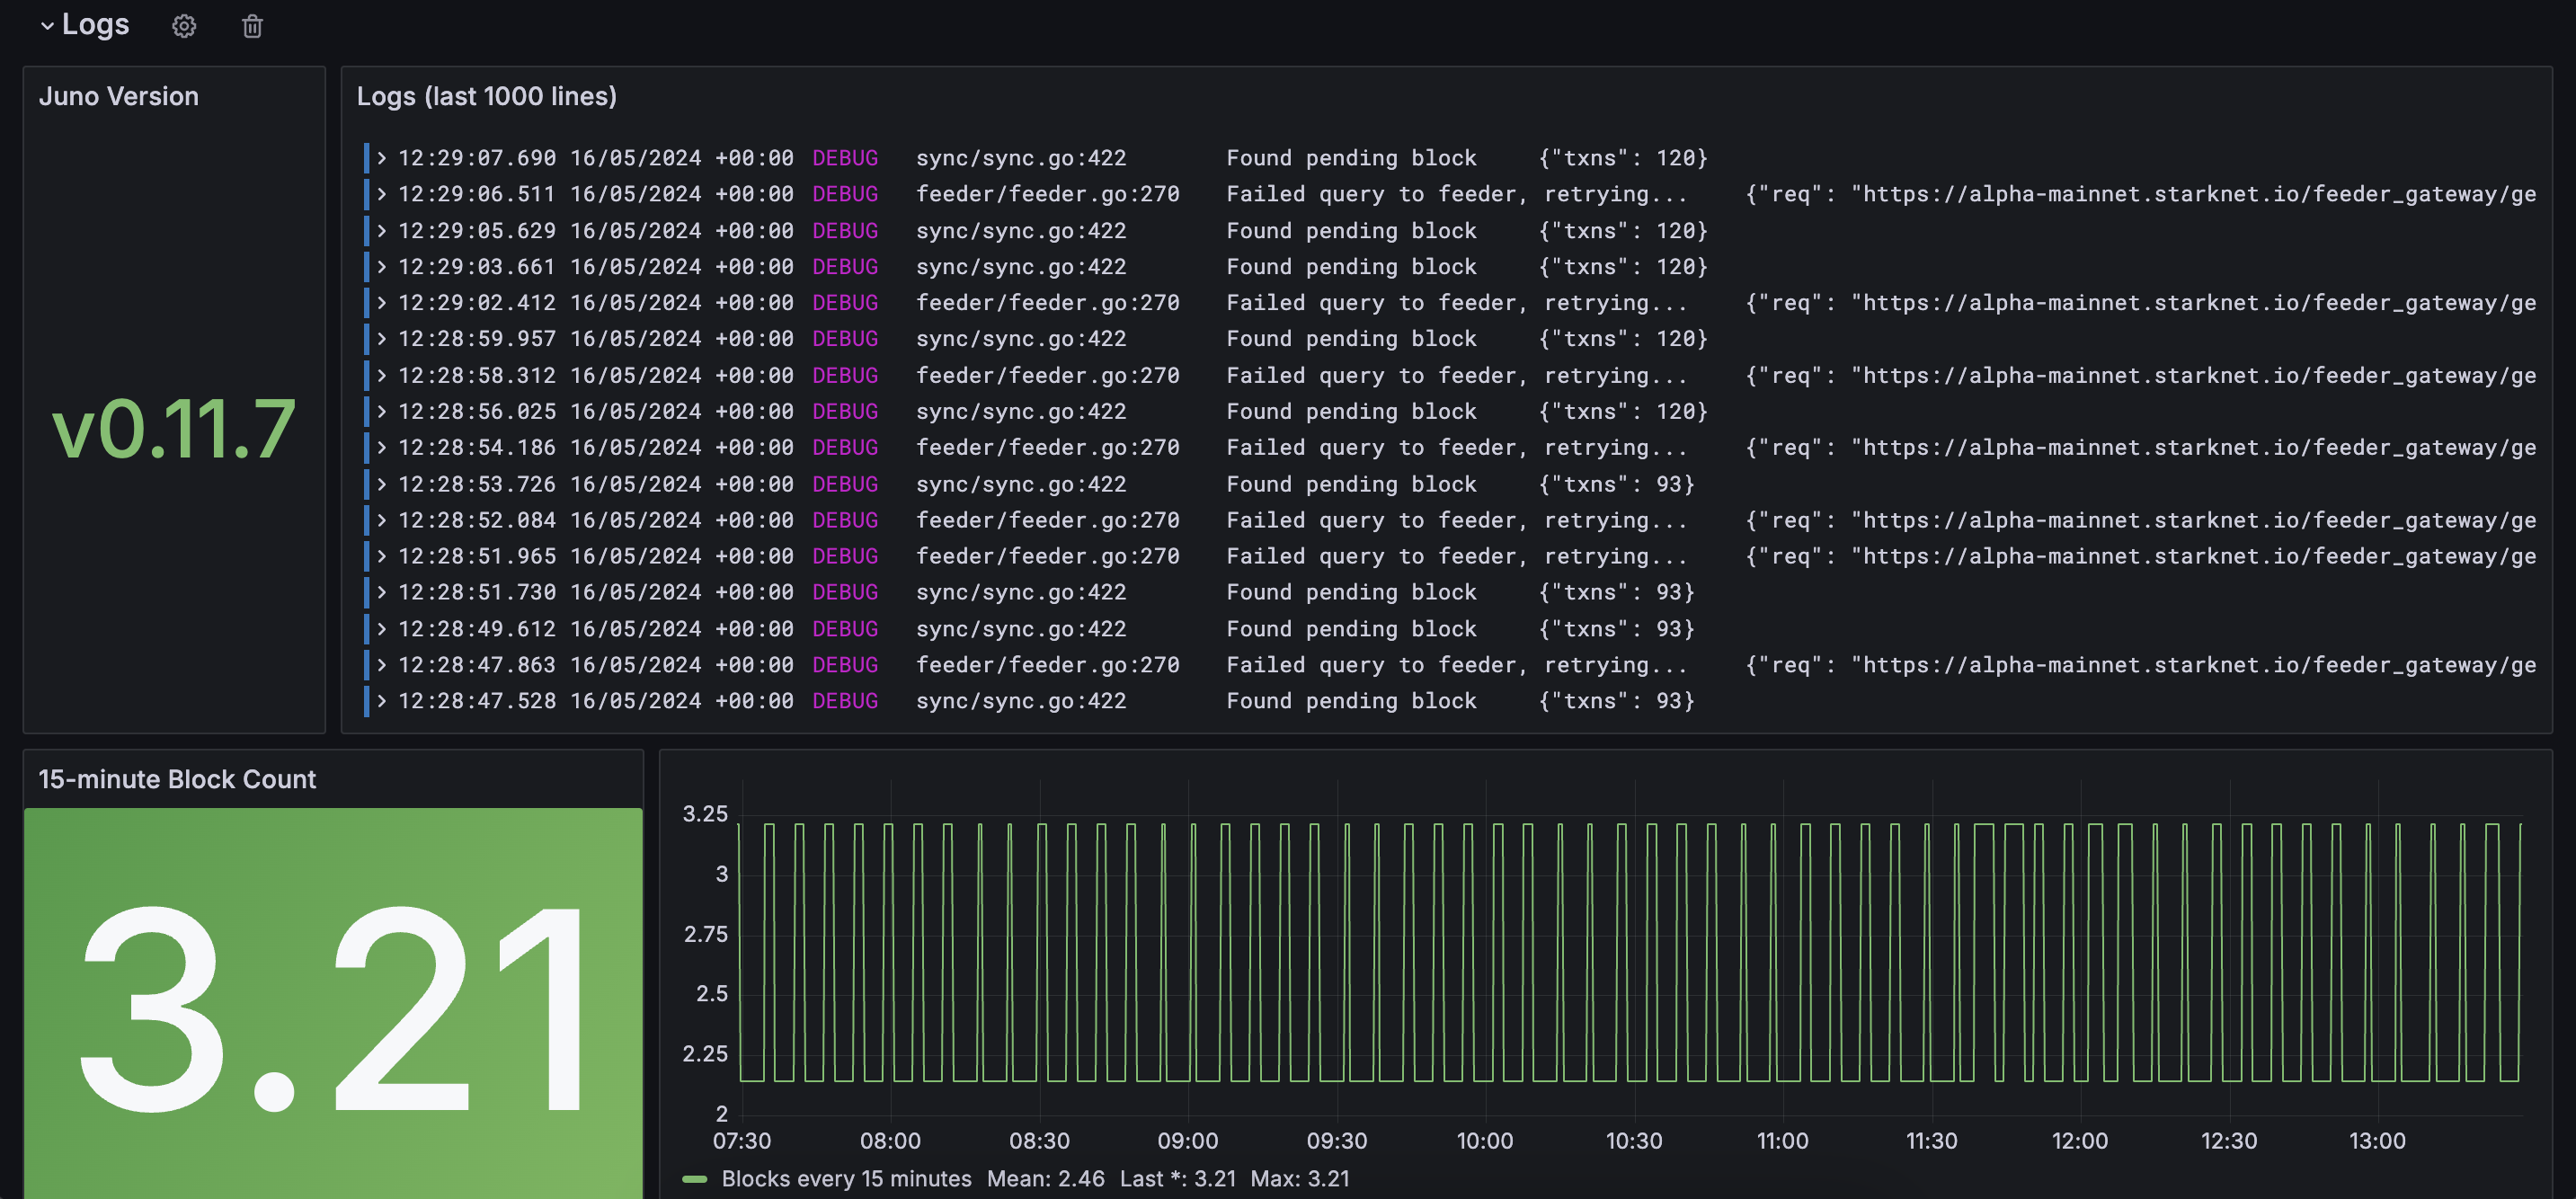Expand log line at 12:28:52.084
This screenshot has width=2576, height=1199.
click(381, 520)
